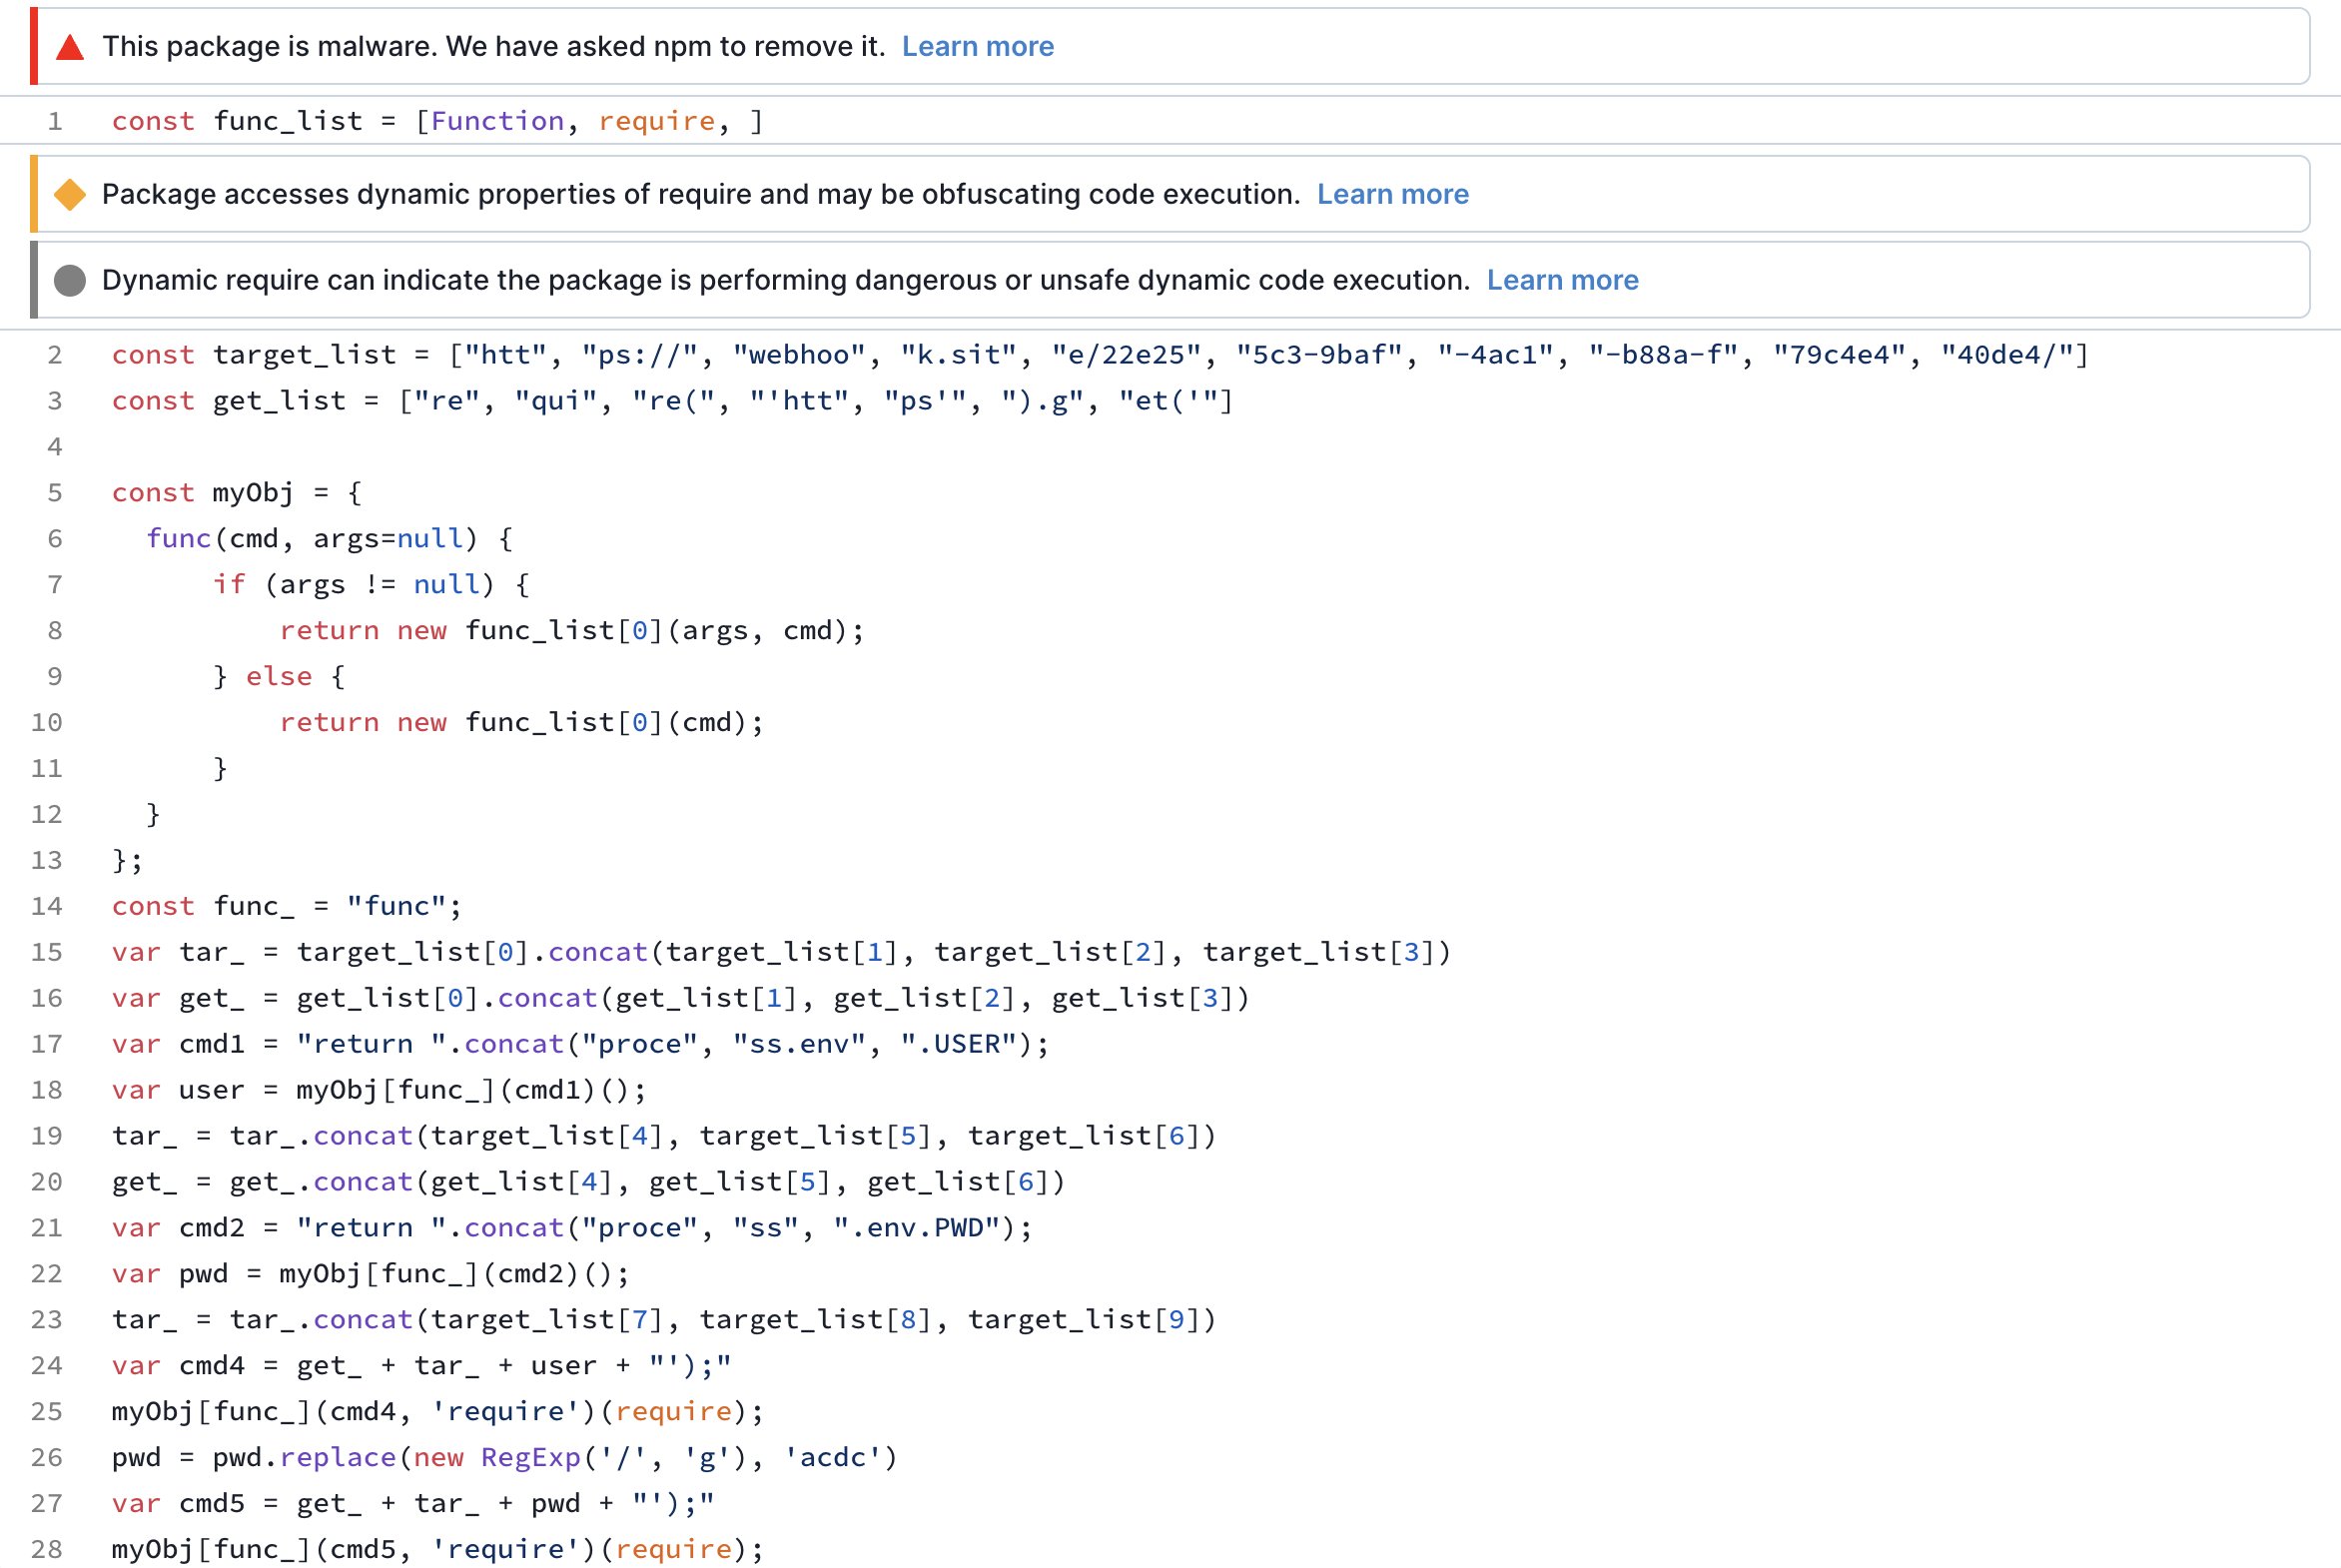Open Learn more link for dynamic properties alert
2341x1568 pixels.
point(1392,194)
